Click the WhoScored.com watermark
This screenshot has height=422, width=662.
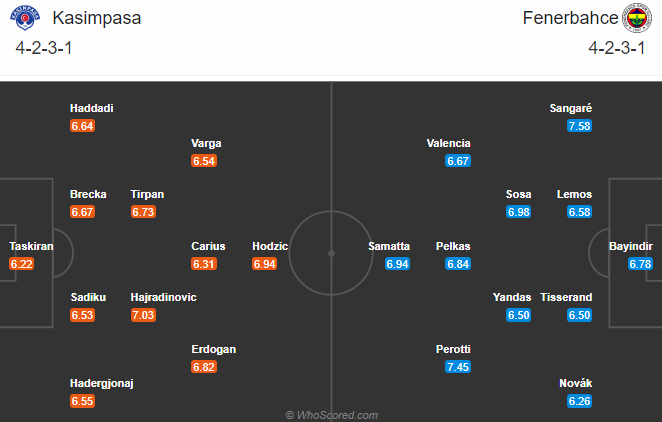tap(331, 414)
